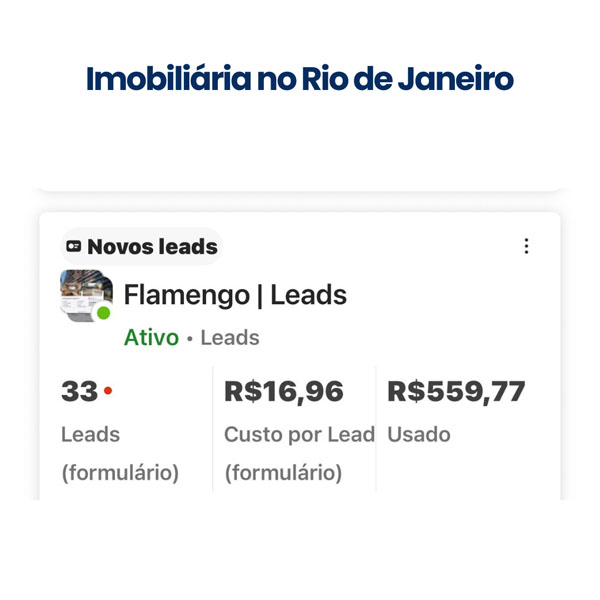Click the Novos leads label text
The width and height of the screenshot is (600, 600).
(x=152, y=246)
